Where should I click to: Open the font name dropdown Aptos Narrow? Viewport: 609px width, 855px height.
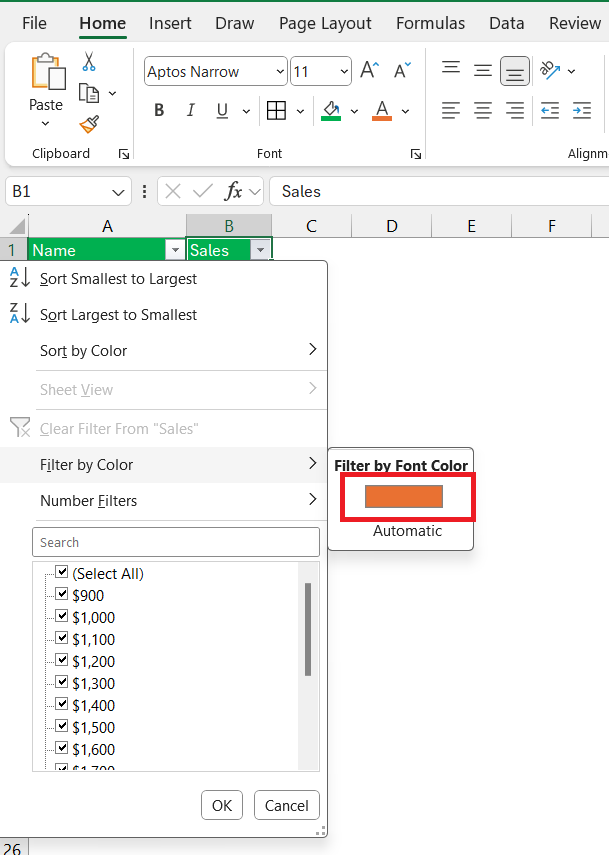280,71
